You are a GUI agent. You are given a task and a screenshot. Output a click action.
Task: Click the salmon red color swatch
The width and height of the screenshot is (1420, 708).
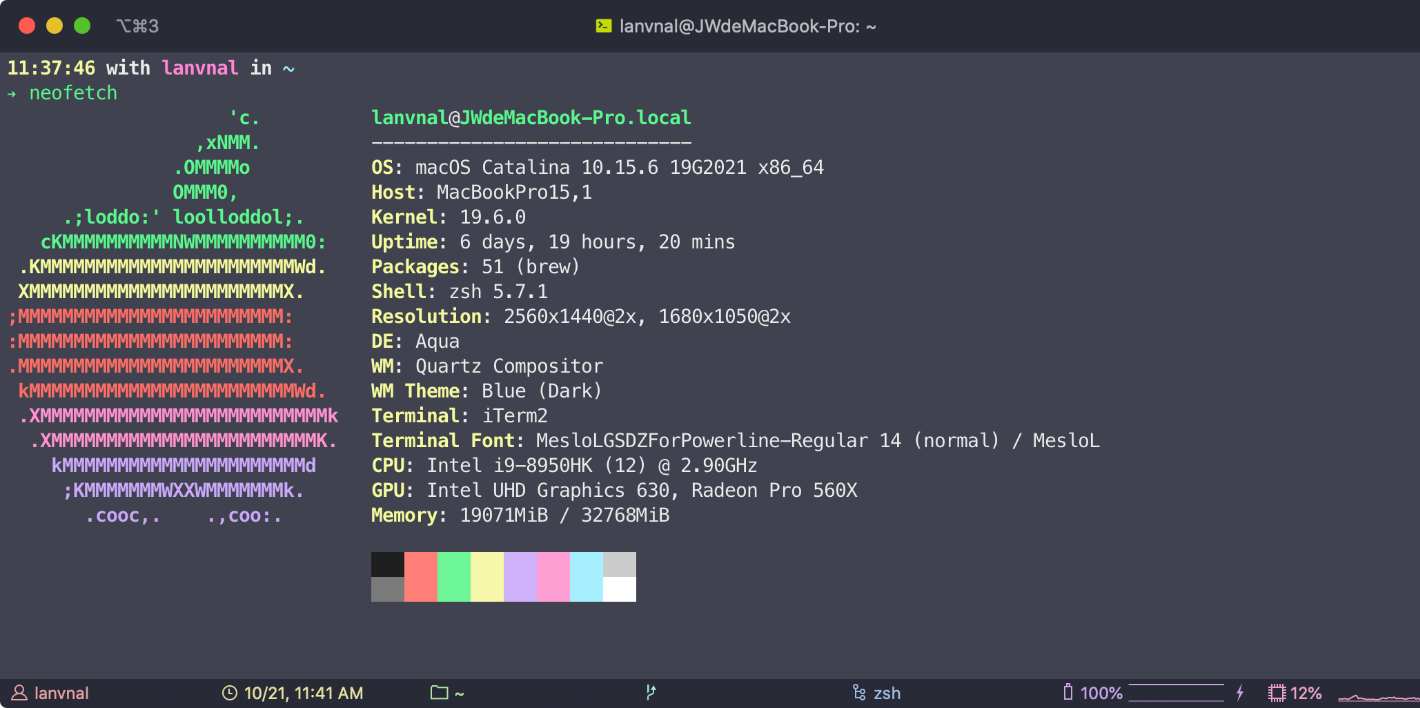(x=420, y=577)
